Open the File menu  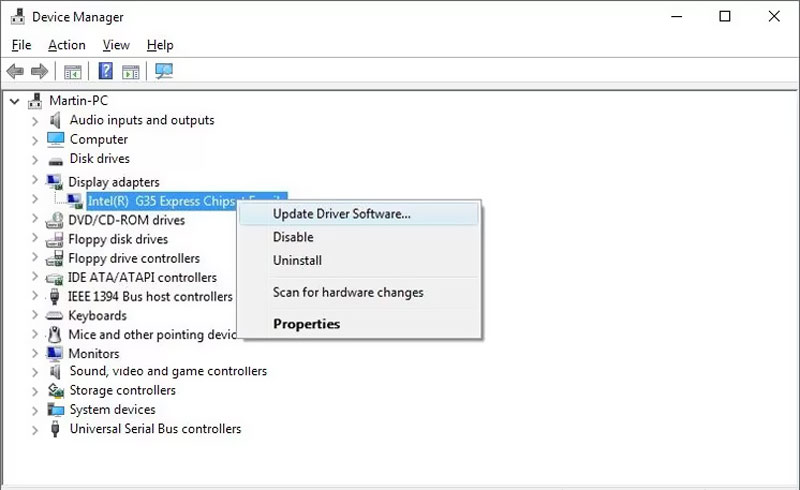coord(21,45)
